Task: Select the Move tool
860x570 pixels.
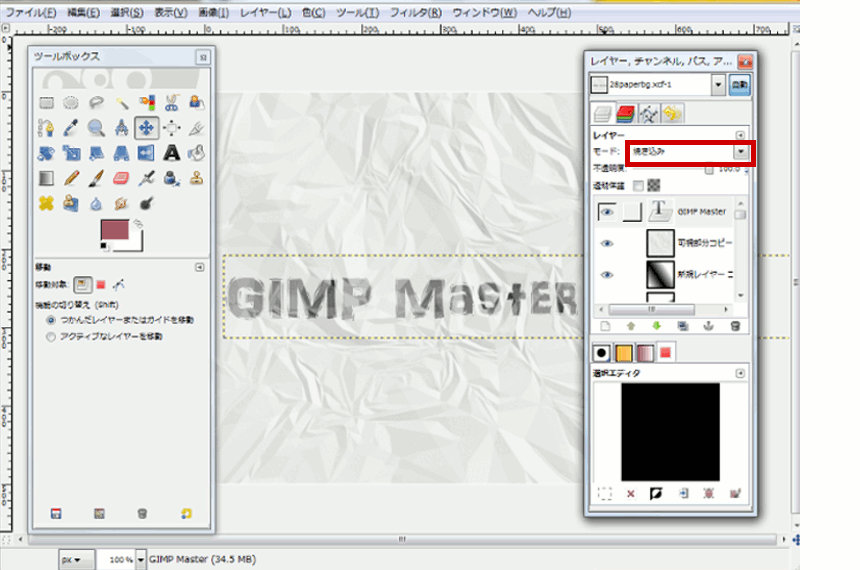Action: click(x=146, y=128)
